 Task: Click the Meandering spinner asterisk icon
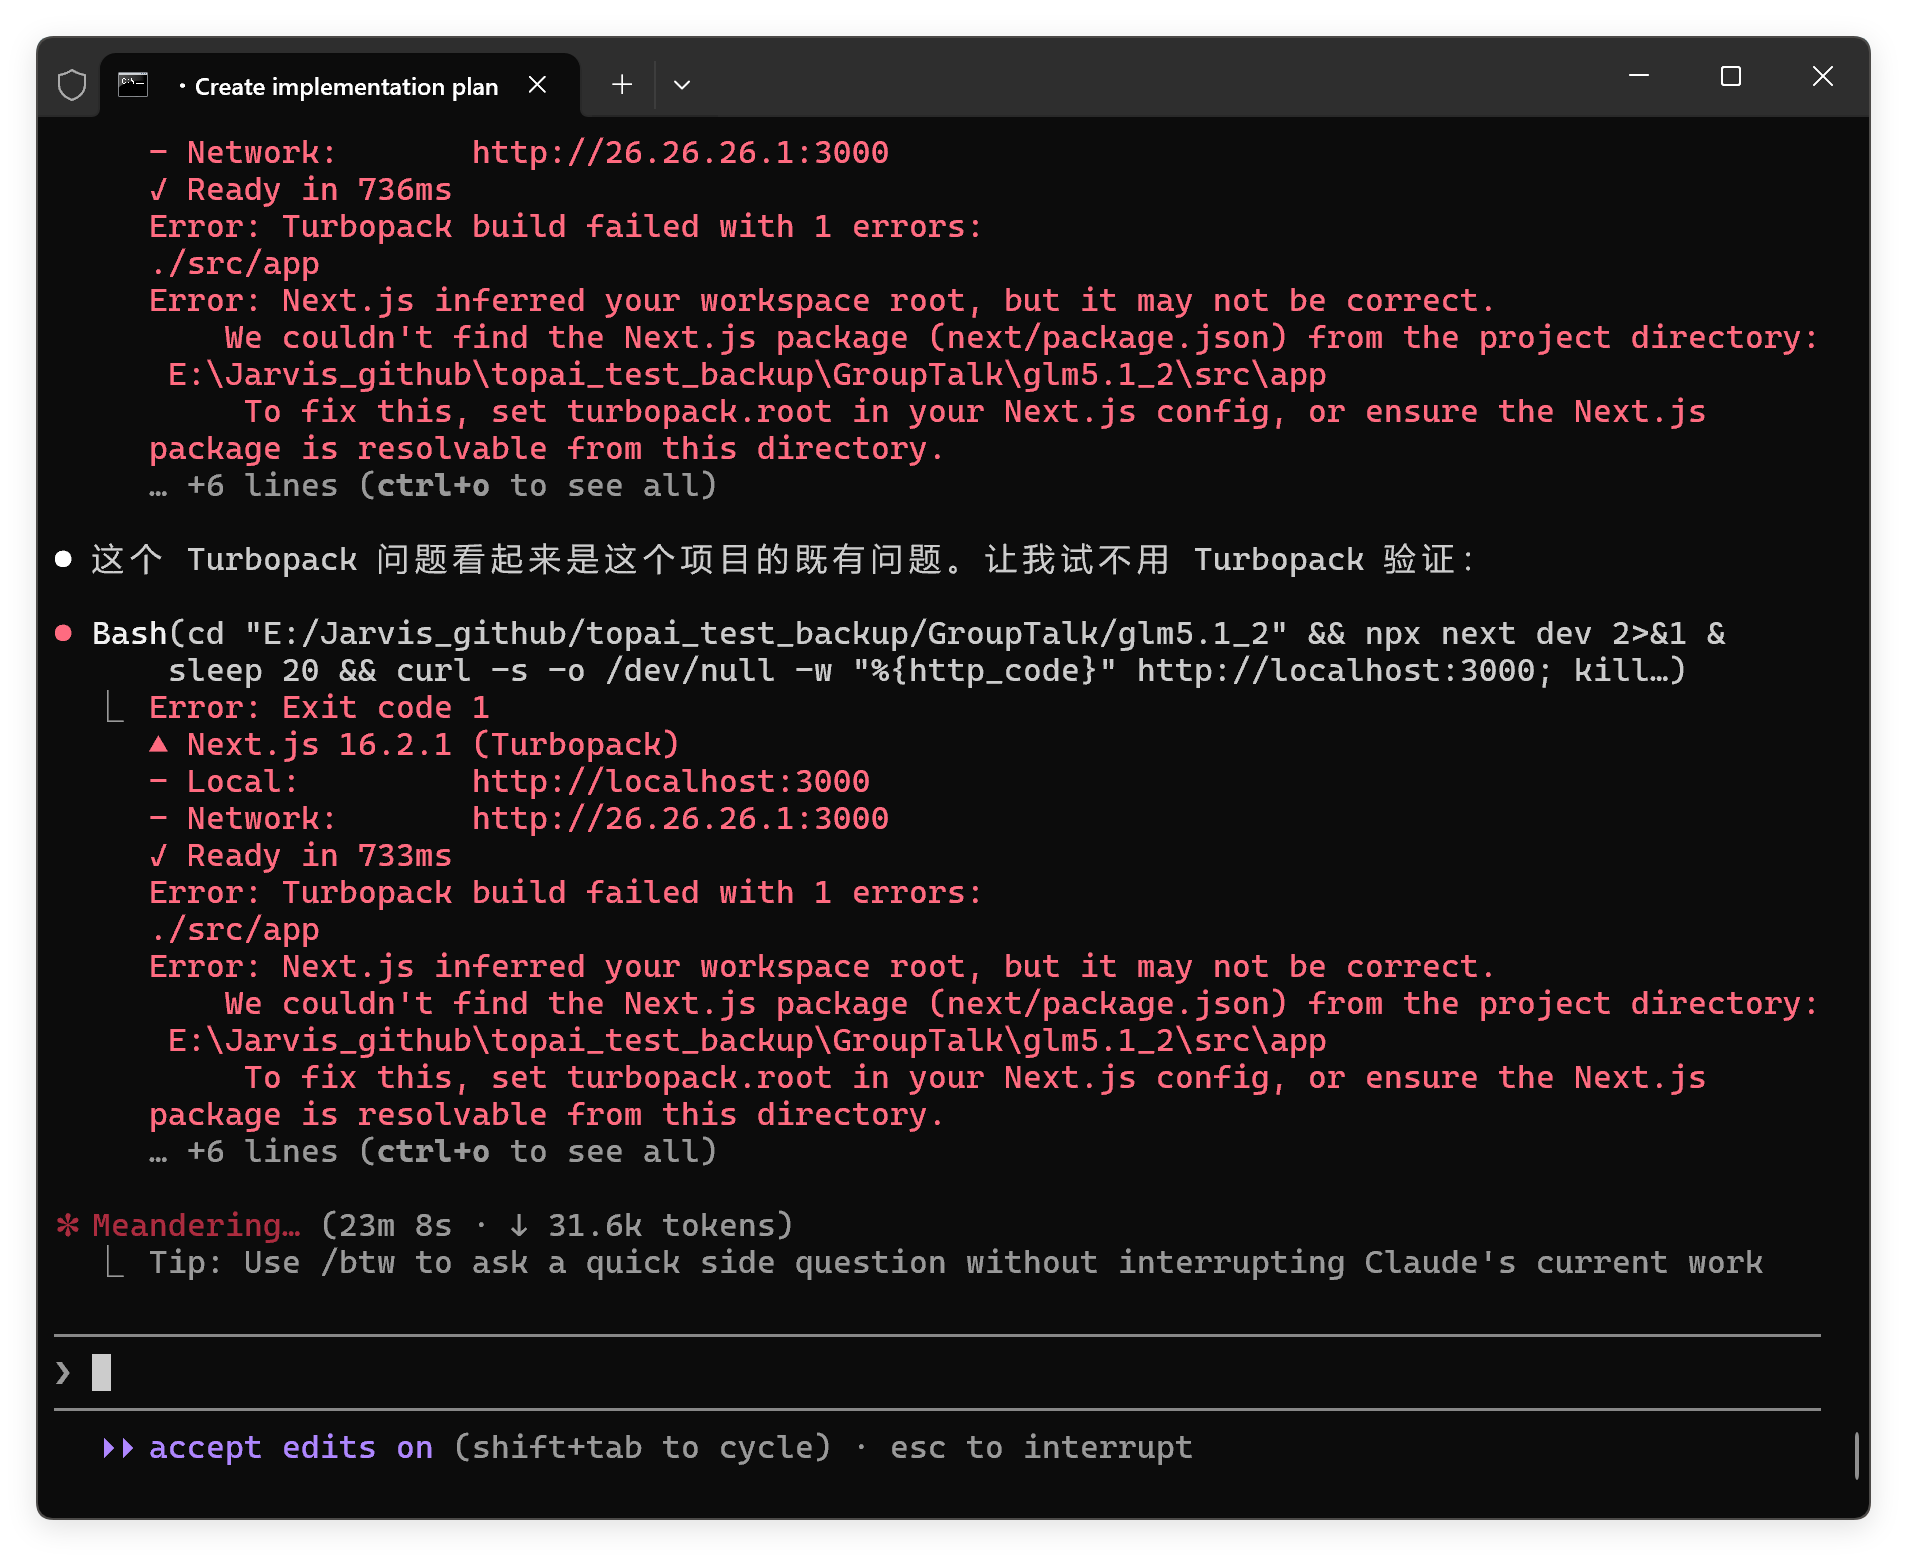(68, 1225)
